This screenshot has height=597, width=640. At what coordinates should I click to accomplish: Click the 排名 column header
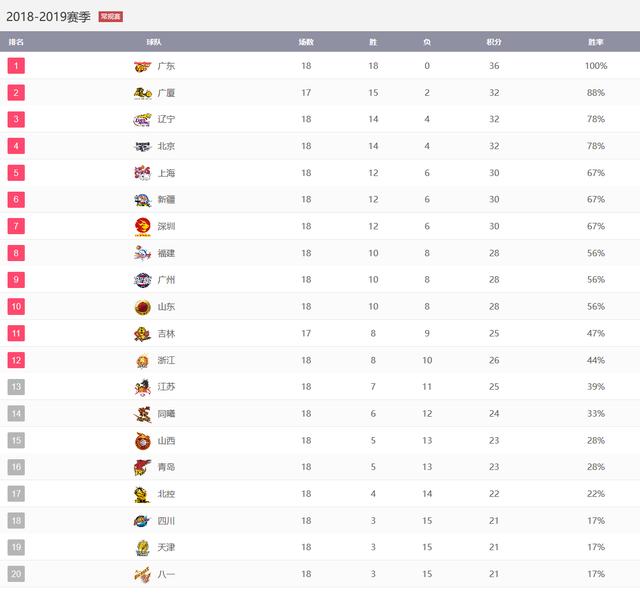pos(16,42)
